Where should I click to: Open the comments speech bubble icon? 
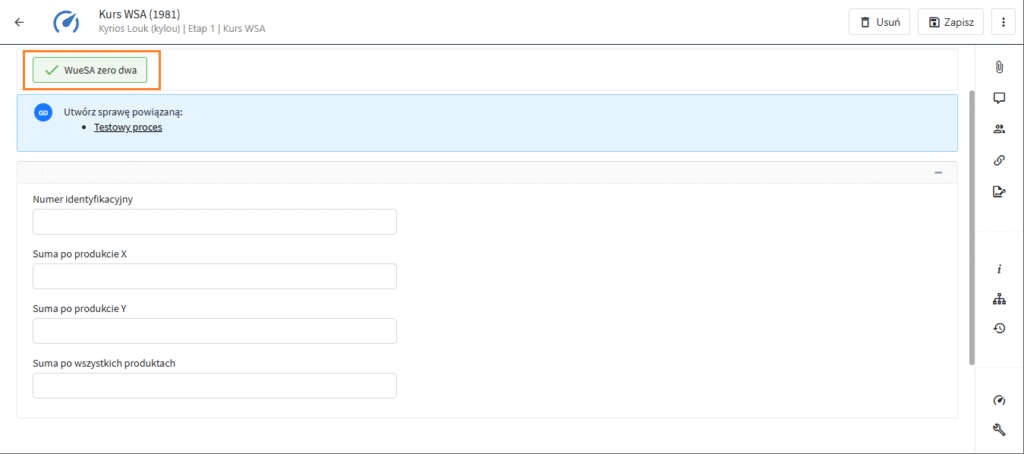[x=998, y=98]
